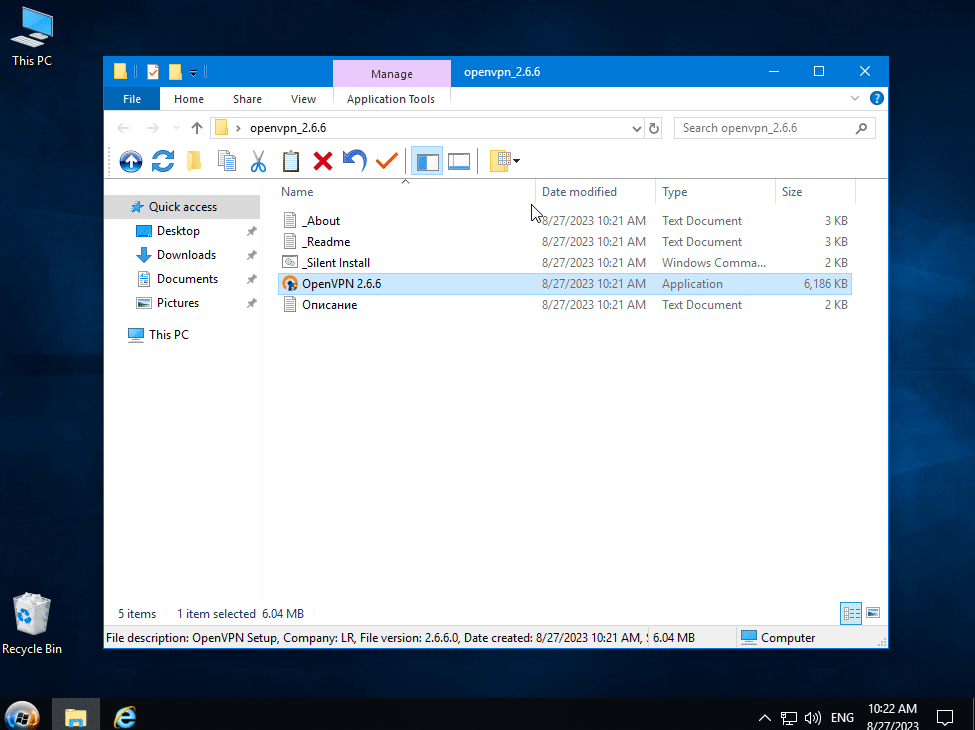Click the orange checkmark toolbar icon
This screenshot has height=730, width=975.
tap(387, 161)
